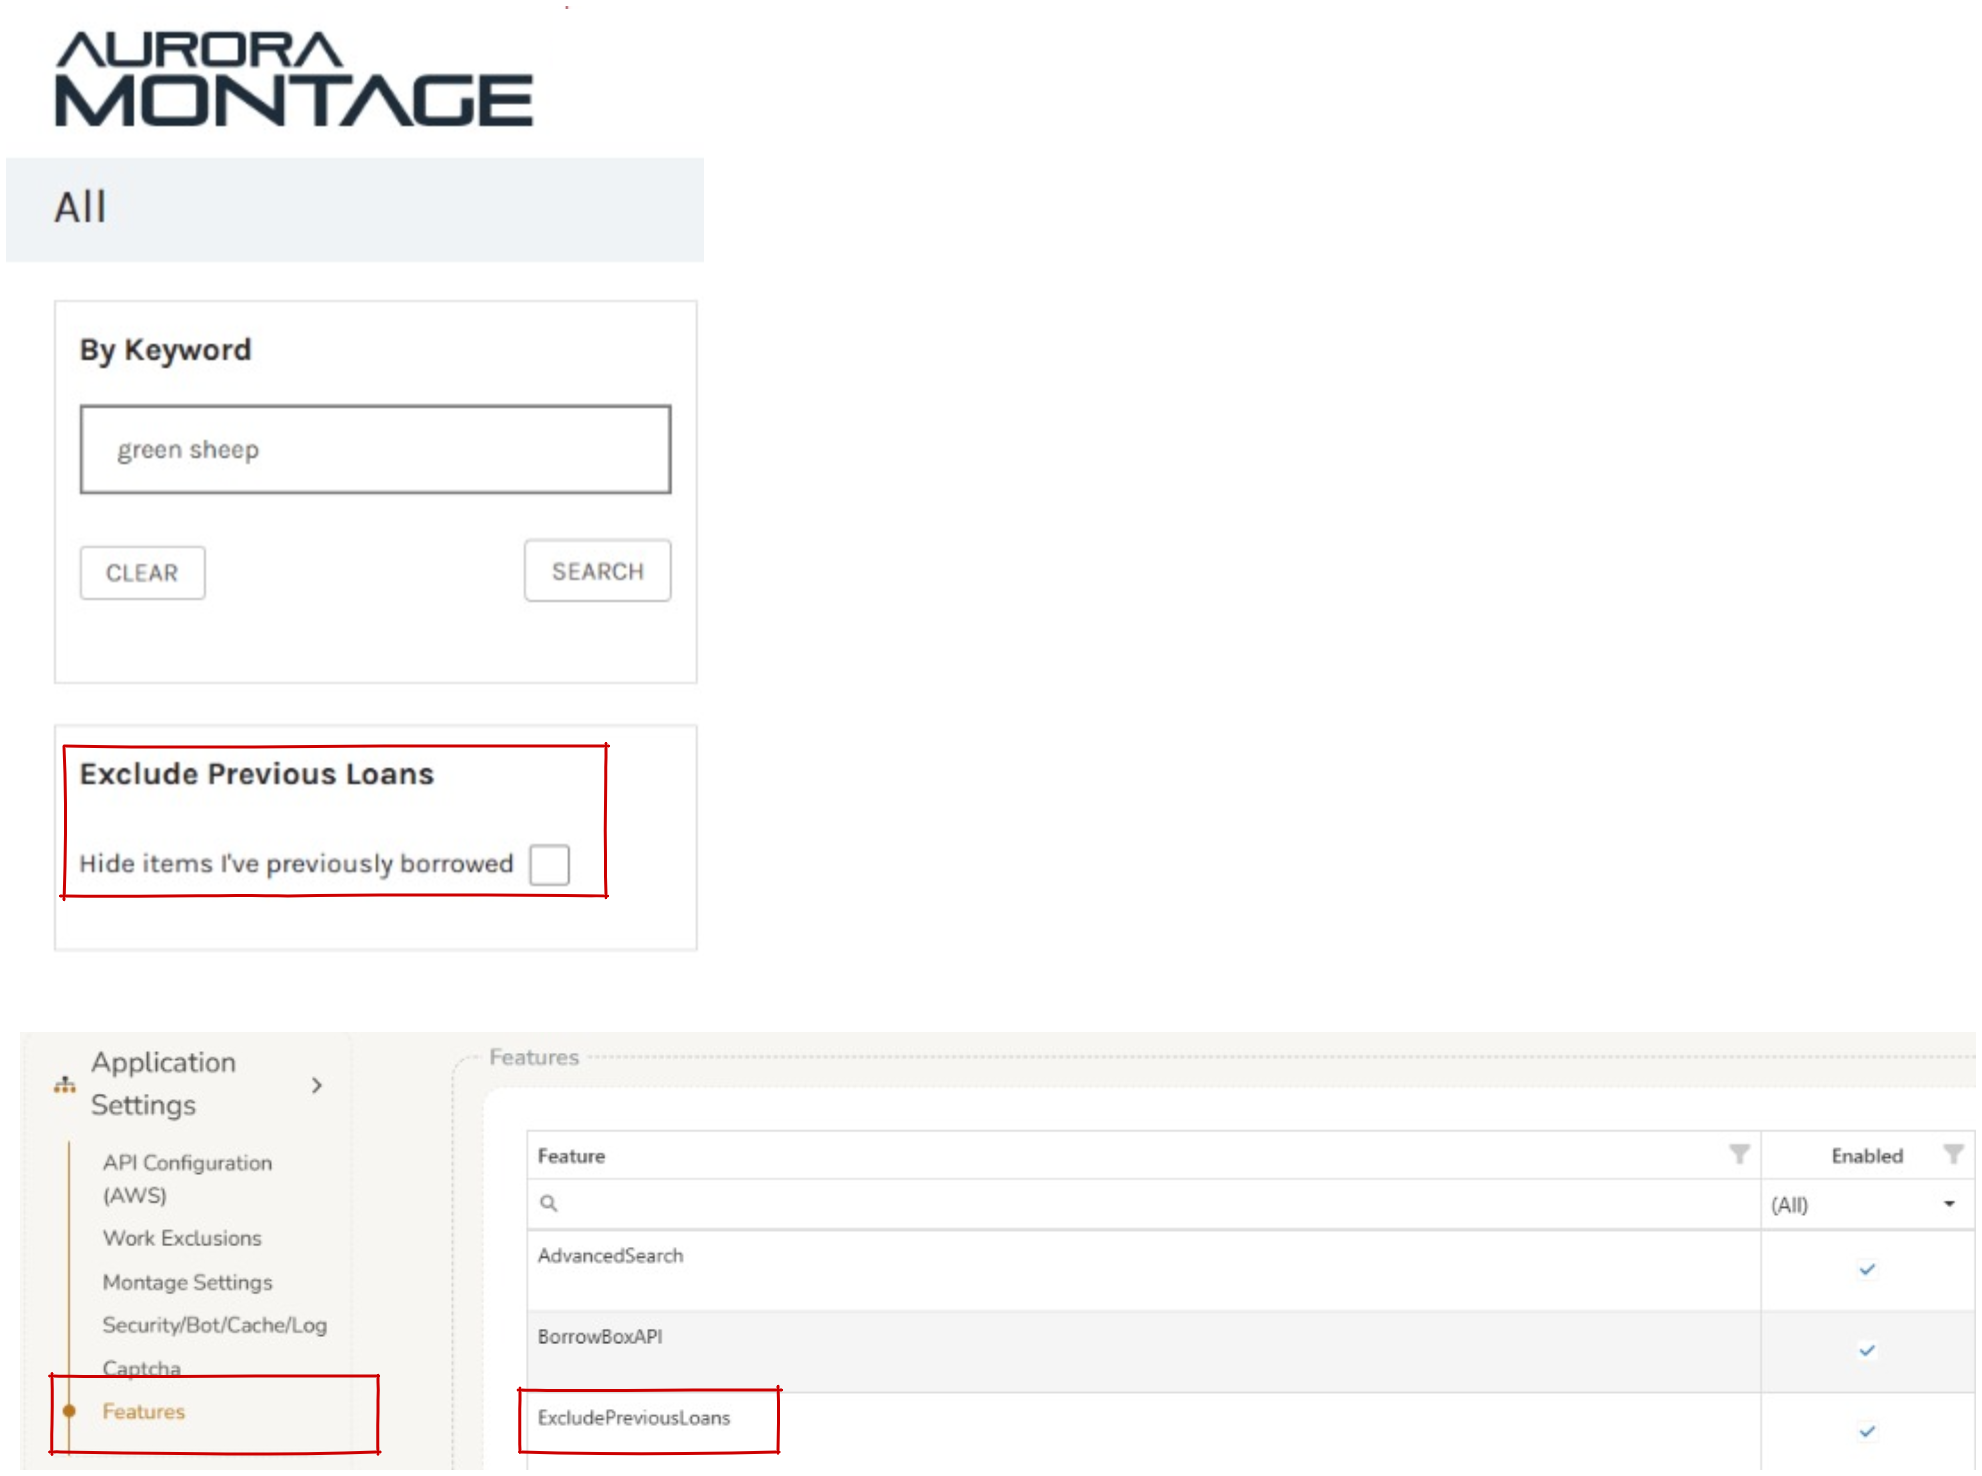
Task: Open the Enabled column filter icon
Action: point(1952,1155)
